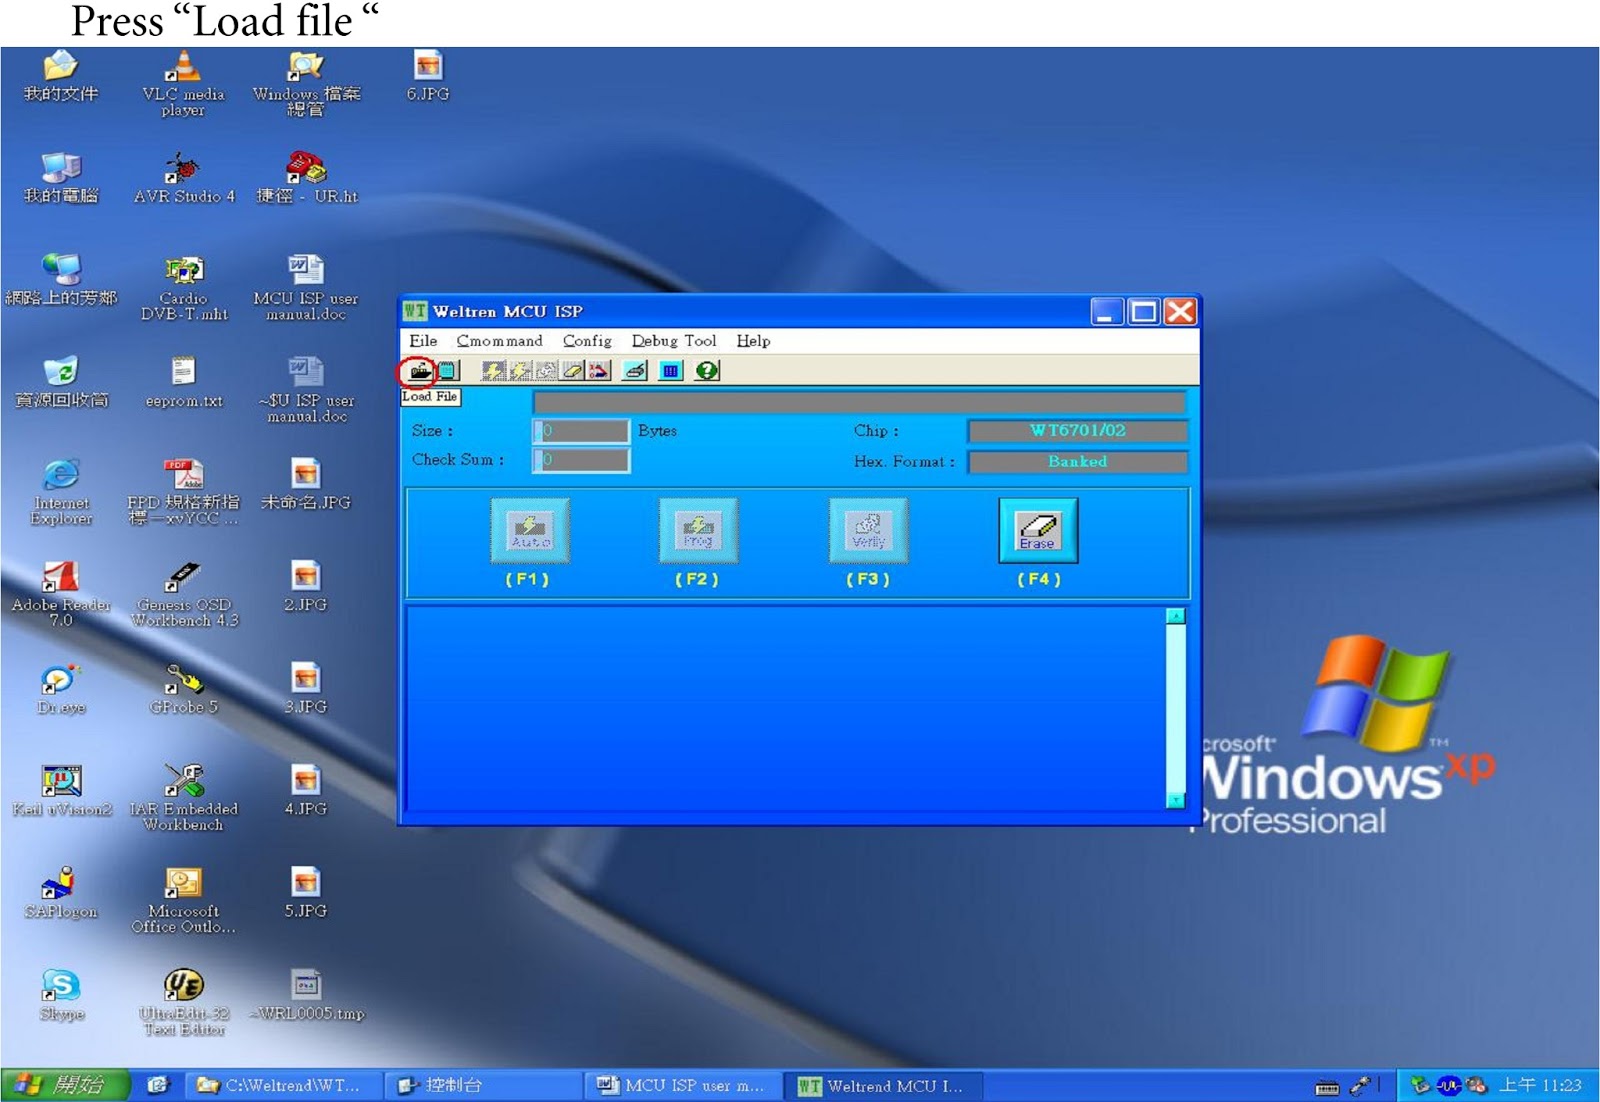
Task: Click the log area scrollbar down arrow
Action: (x=1176, y=800)
